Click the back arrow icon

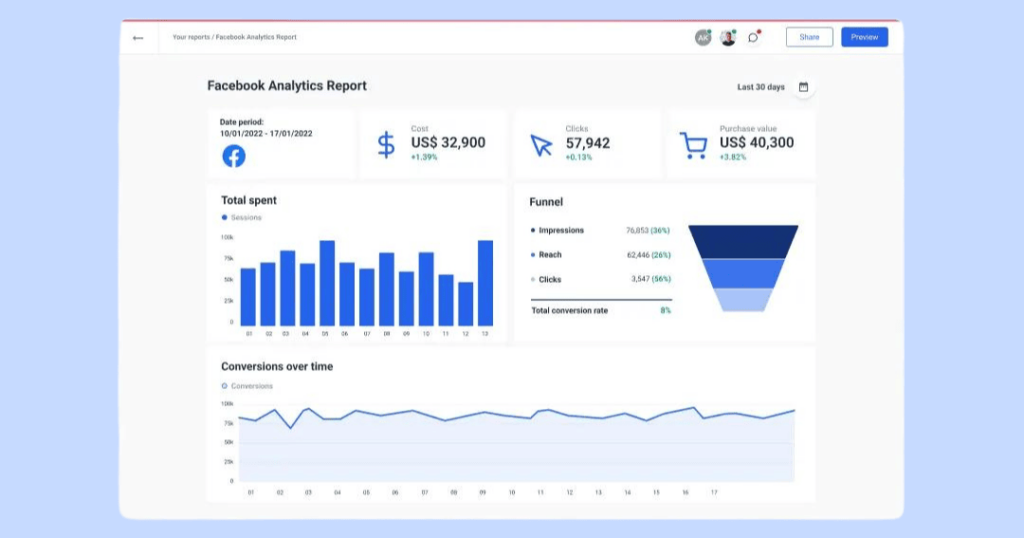click(138, 38)
